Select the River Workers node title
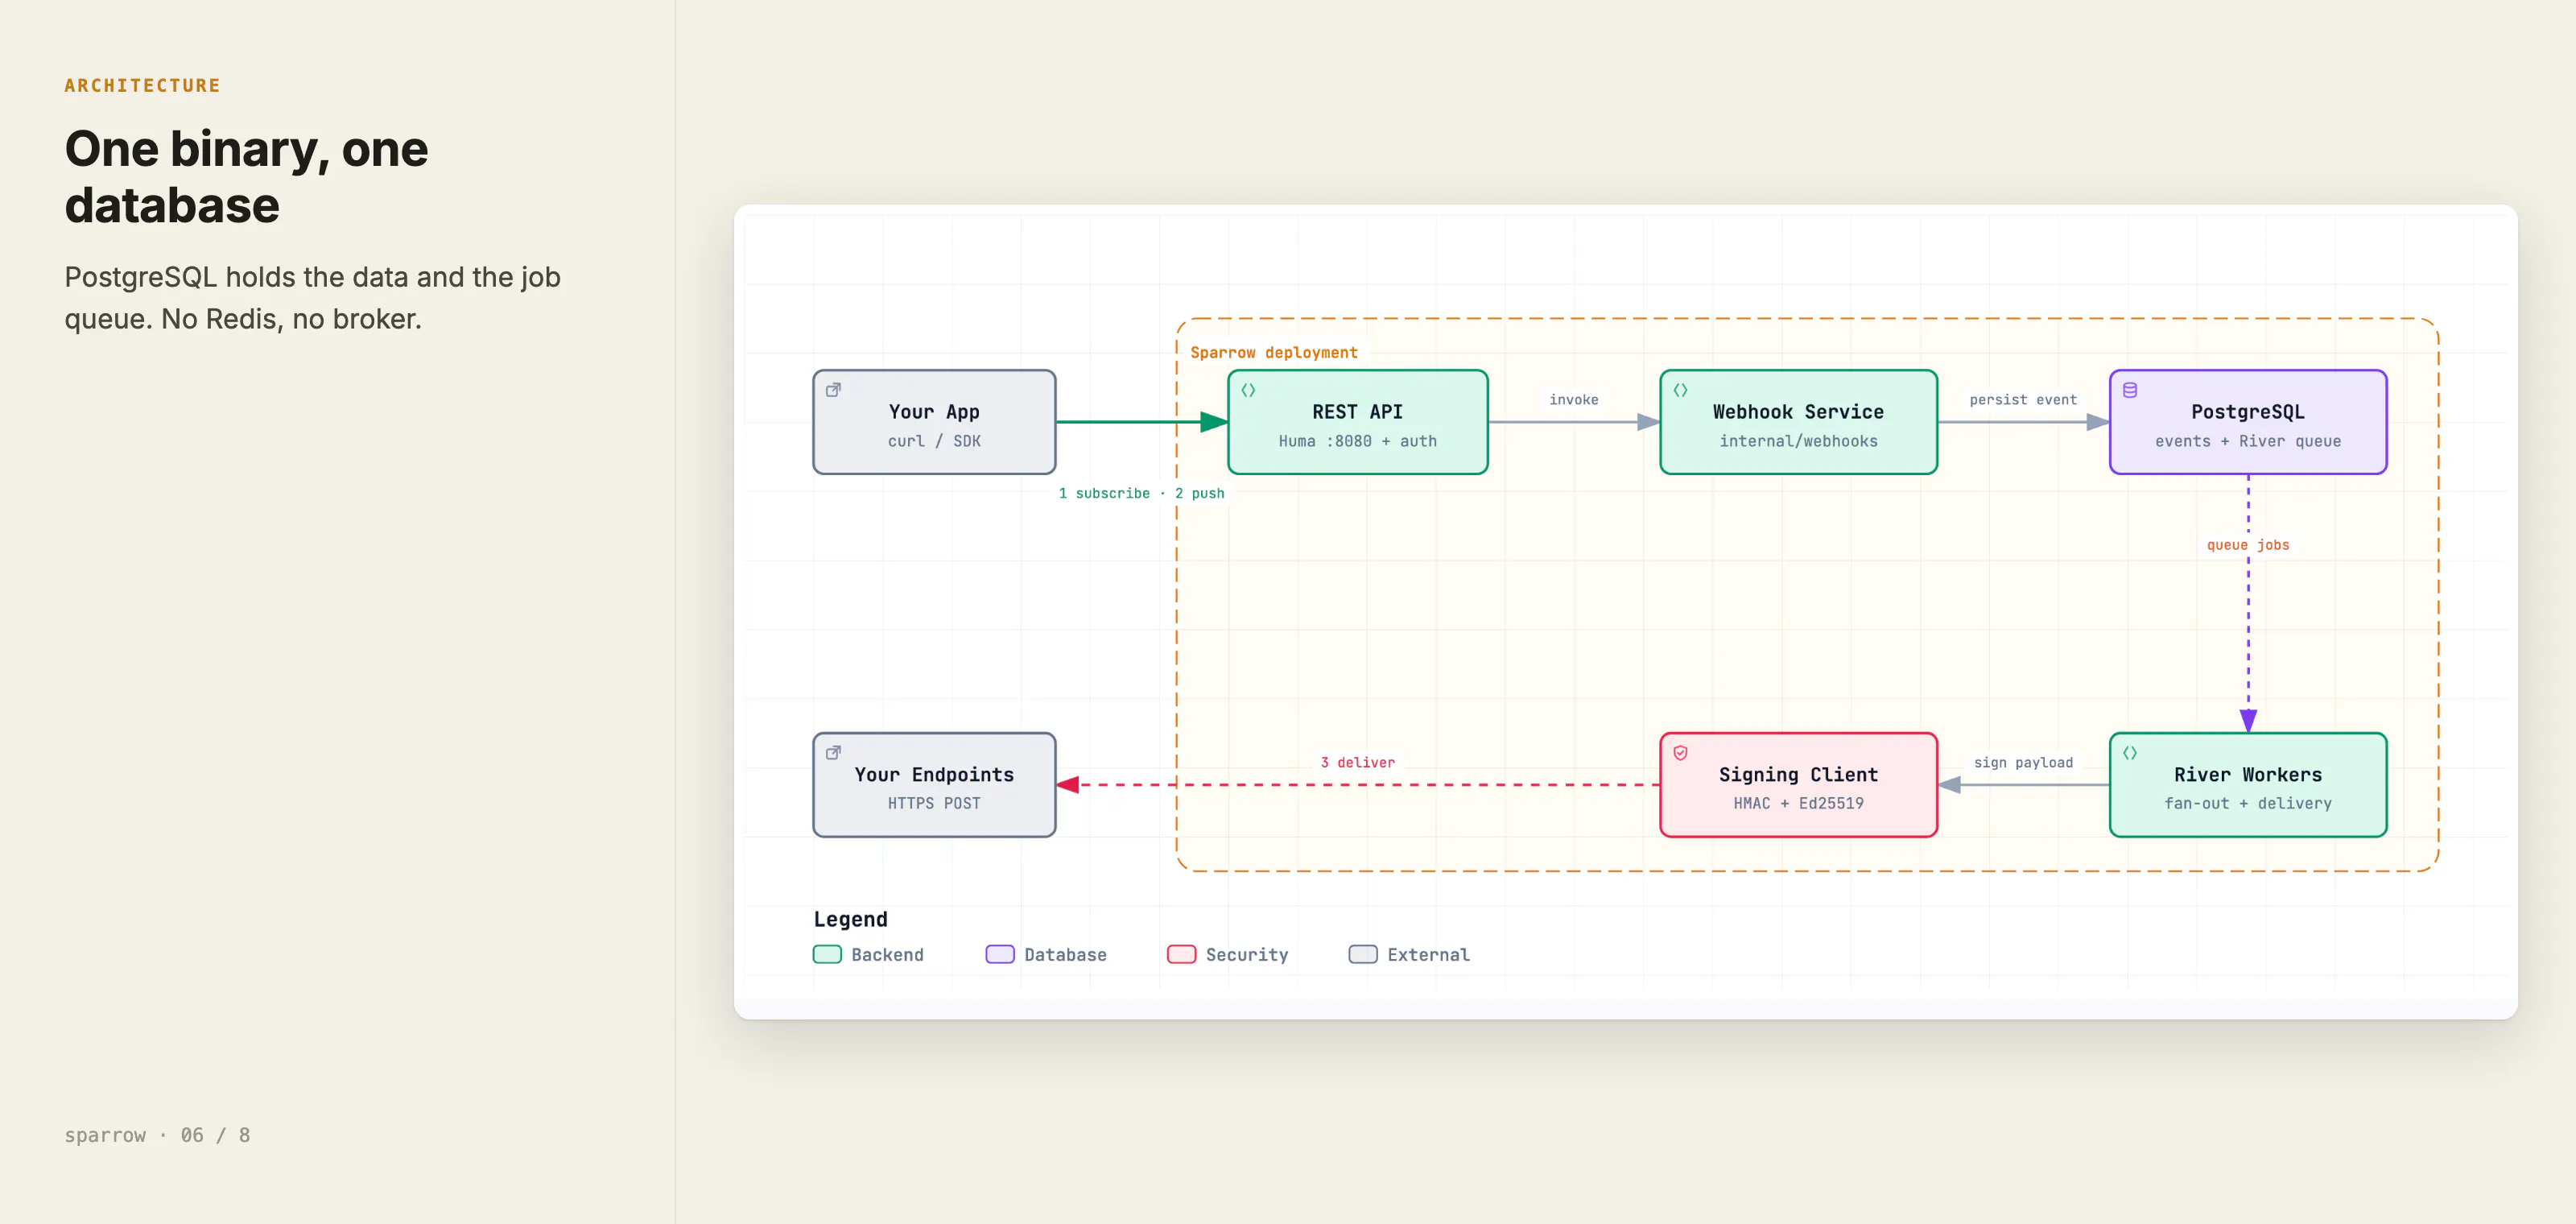The height and width of the screenshot is (1224, 2576). pos(2248,775)
